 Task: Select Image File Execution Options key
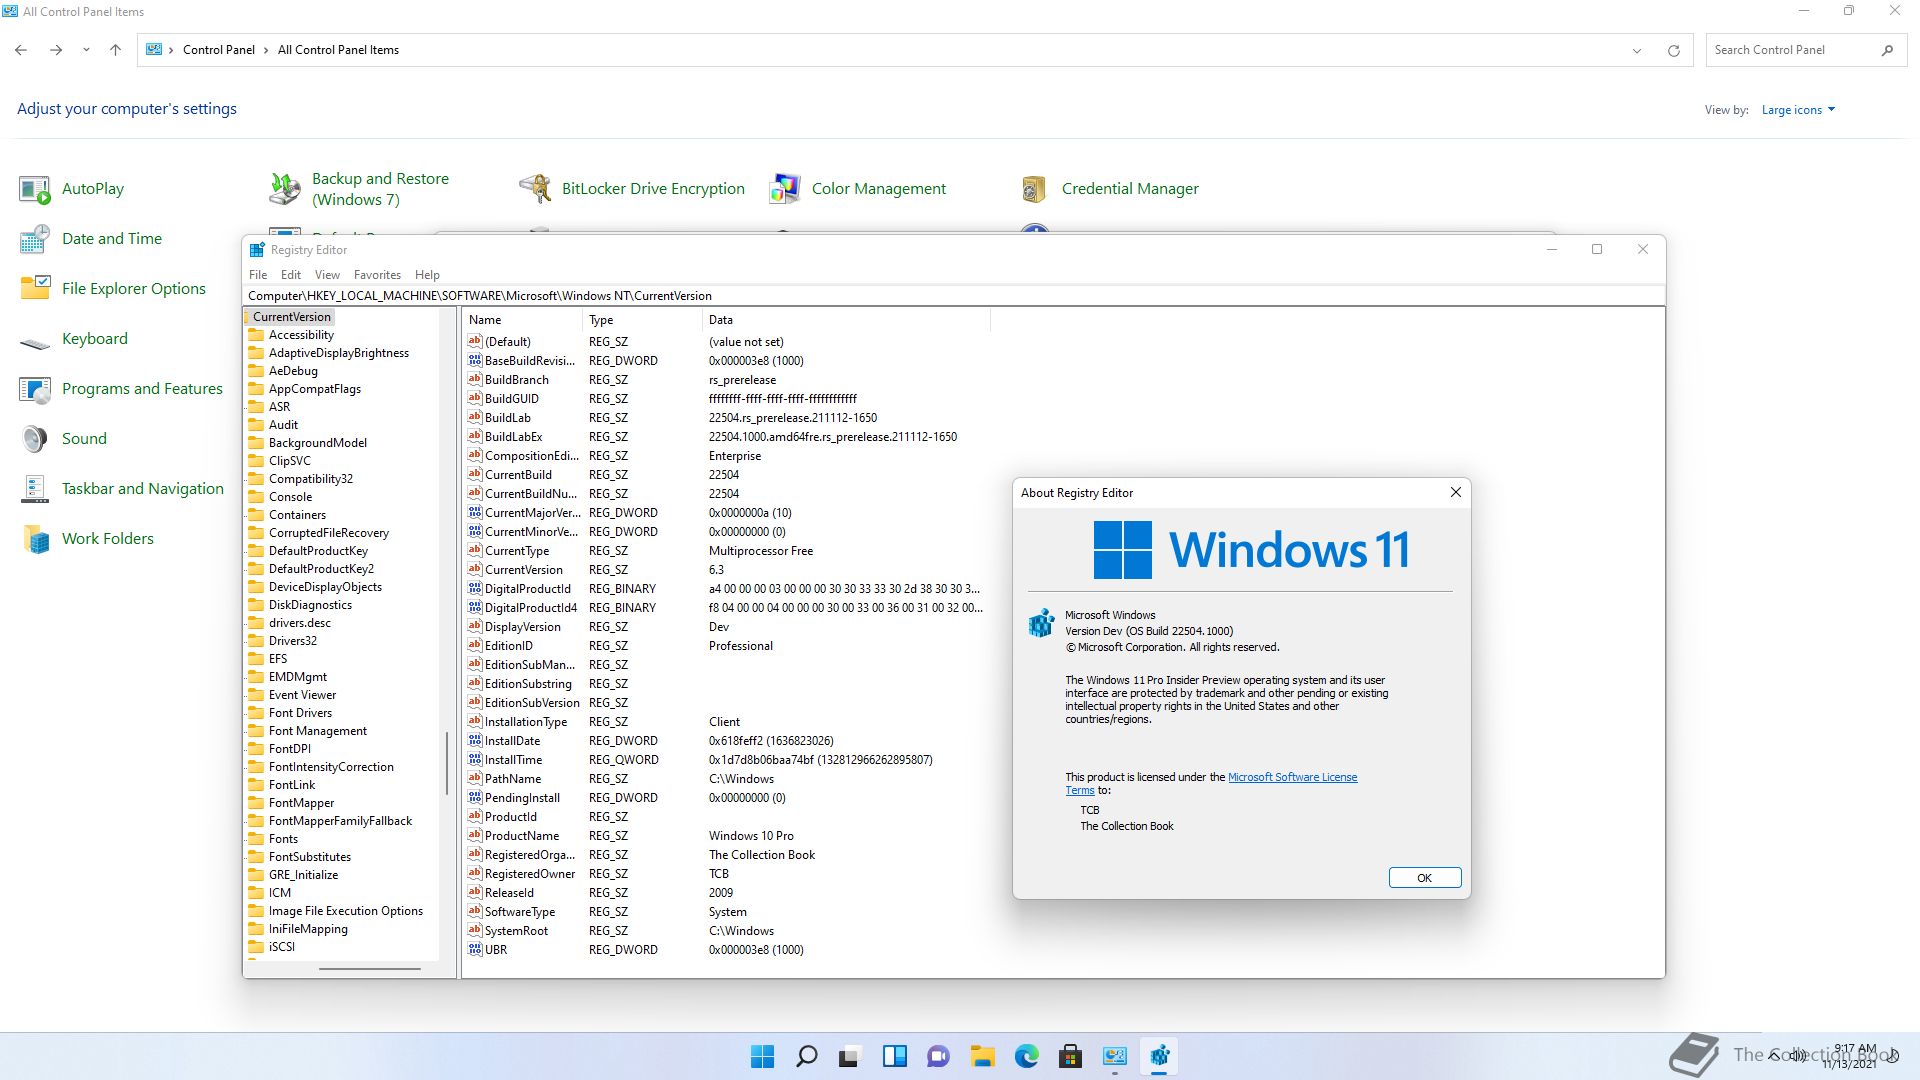(x=345, y=911)
